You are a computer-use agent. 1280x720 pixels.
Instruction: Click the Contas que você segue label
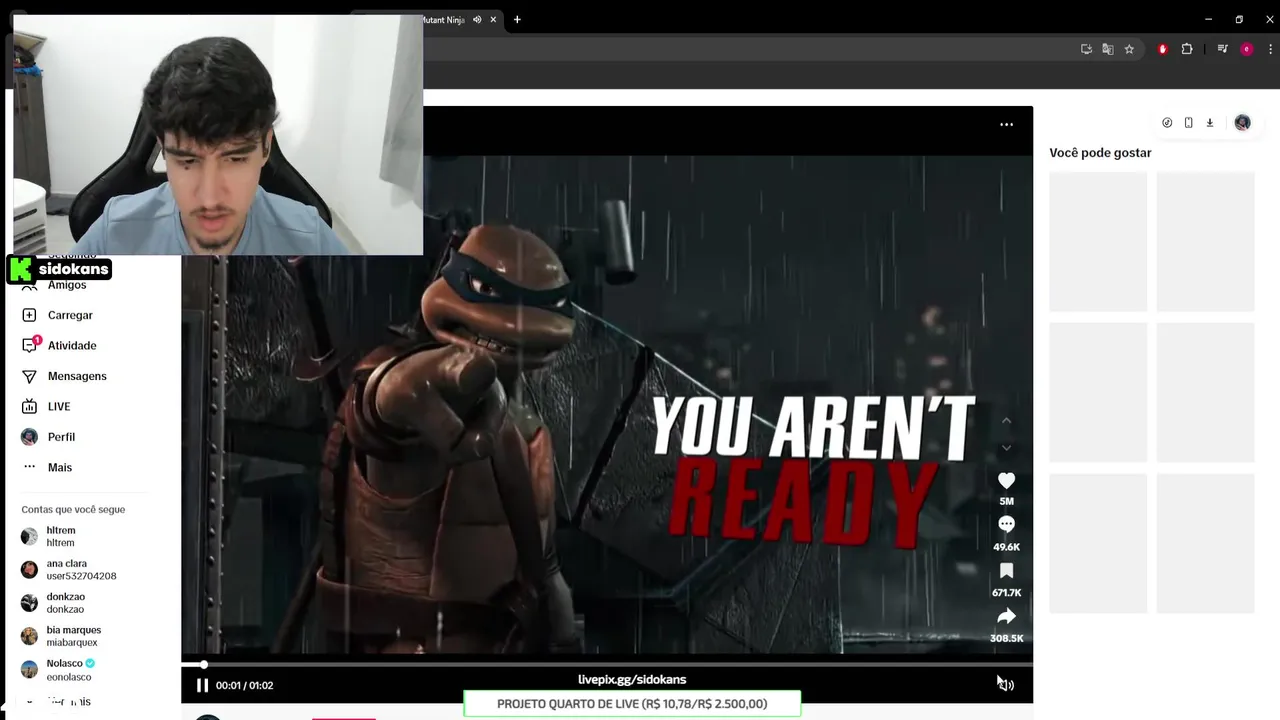73,510
